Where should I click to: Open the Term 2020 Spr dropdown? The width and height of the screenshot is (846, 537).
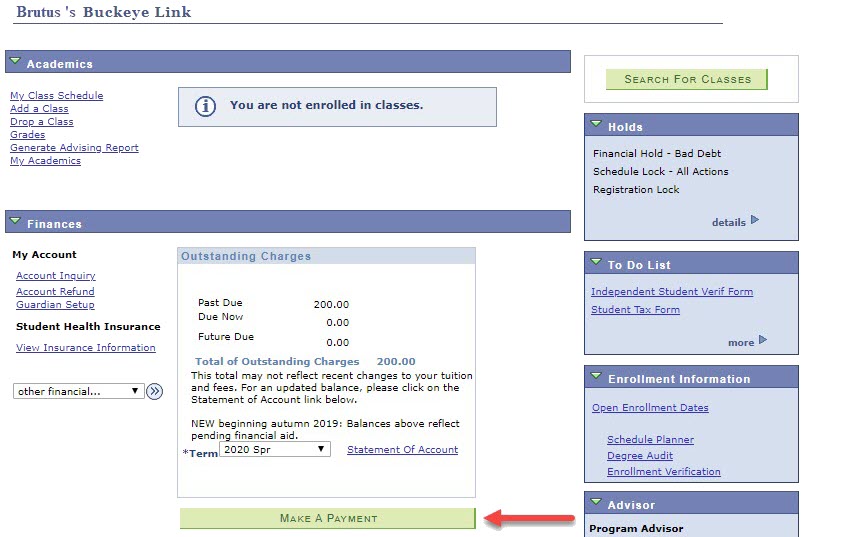[275, 449]
